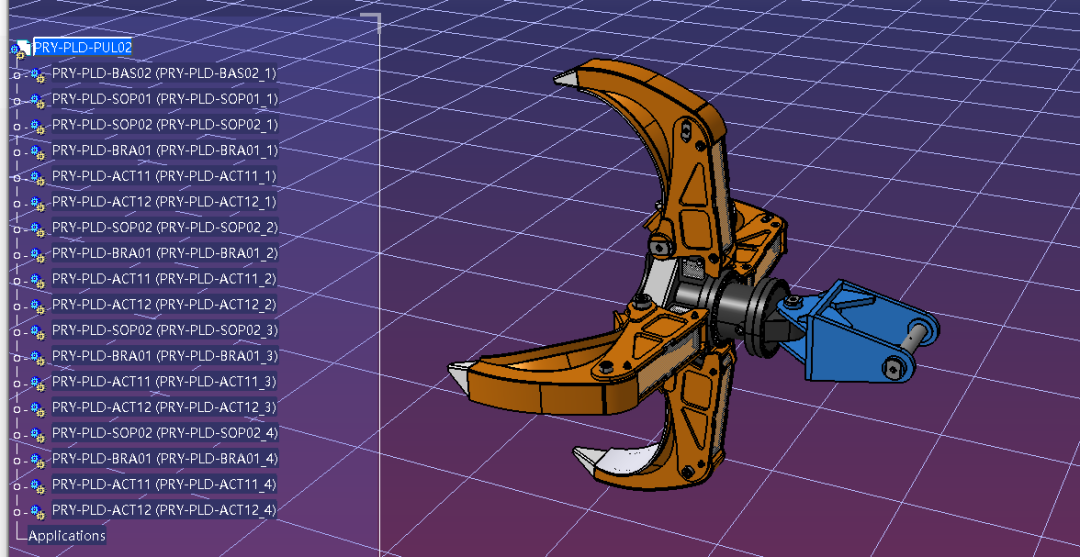Select PRY-PLD-BRA01 (PRY-PLD-BRA01_4) label
1080x557 pixels.
[165, 459]
